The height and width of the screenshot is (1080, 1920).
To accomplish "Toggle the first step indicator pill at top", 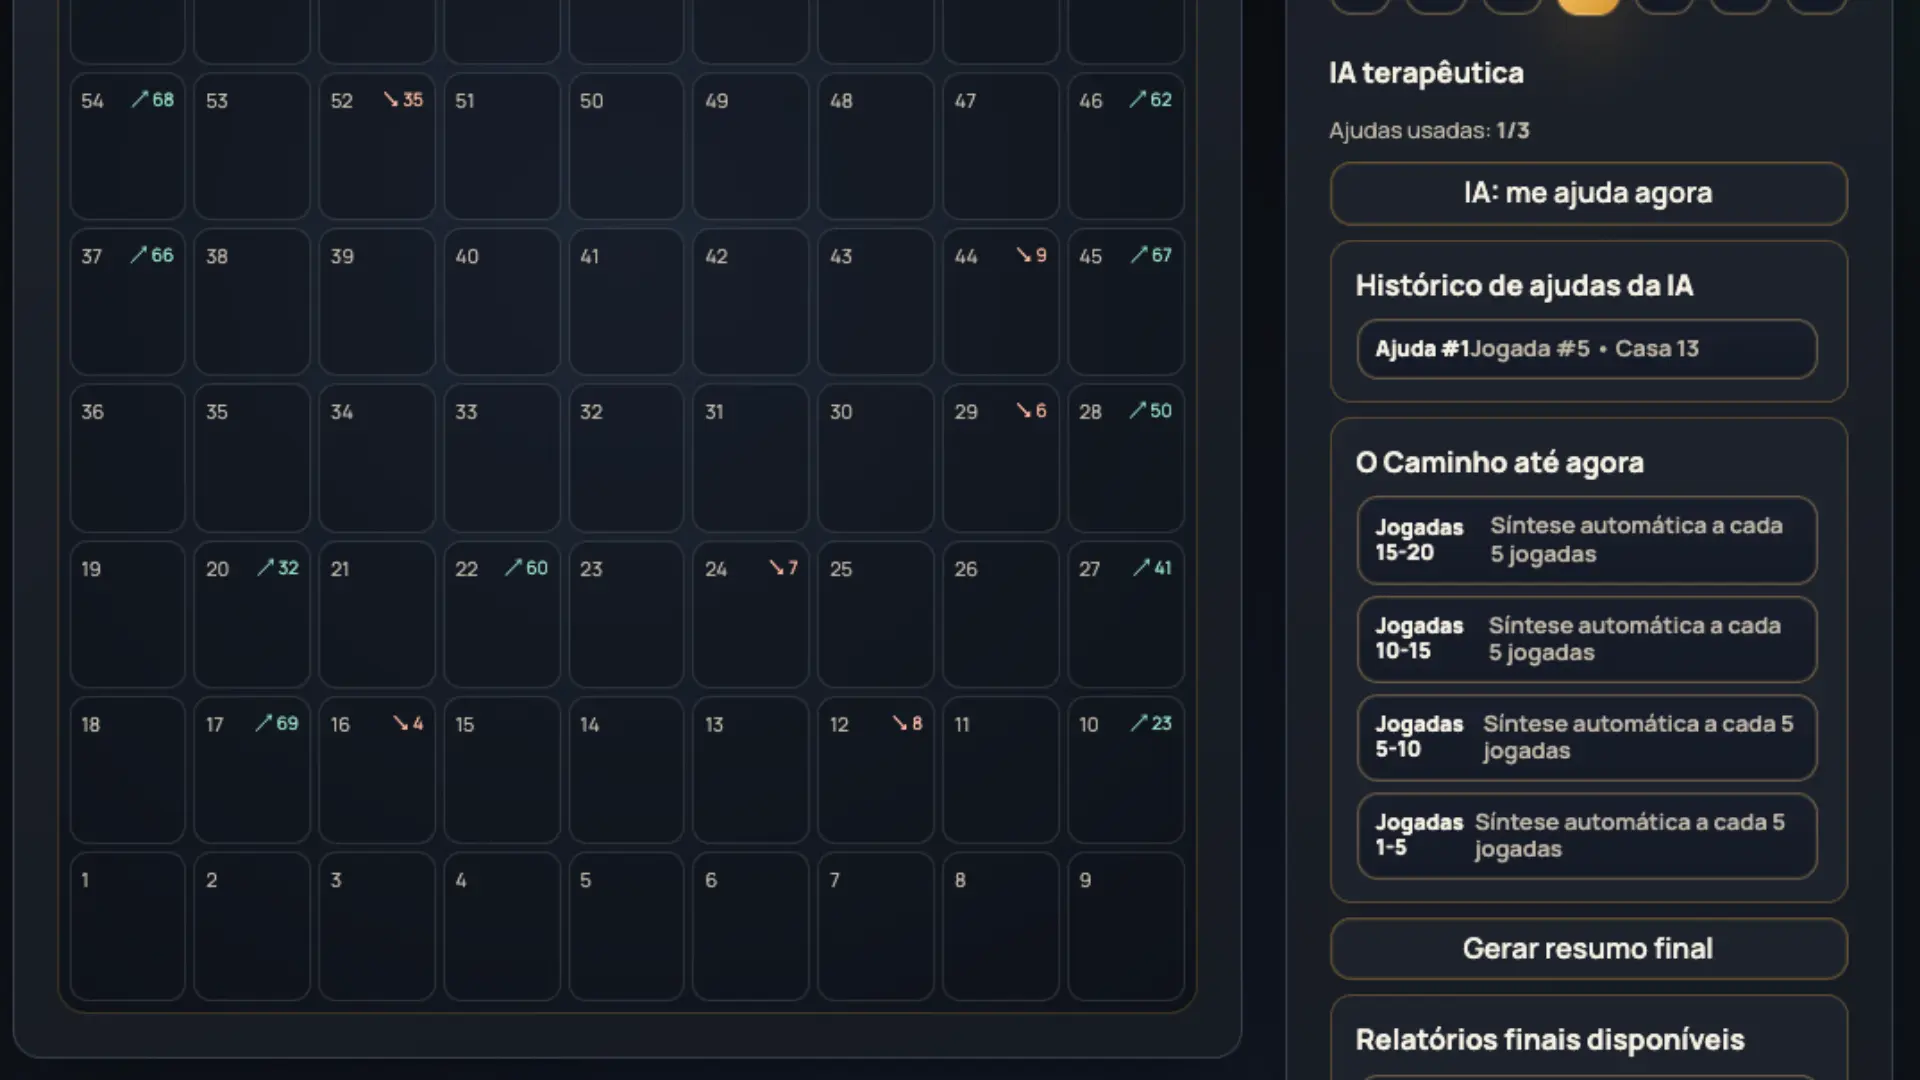I will coord(1361,5).
